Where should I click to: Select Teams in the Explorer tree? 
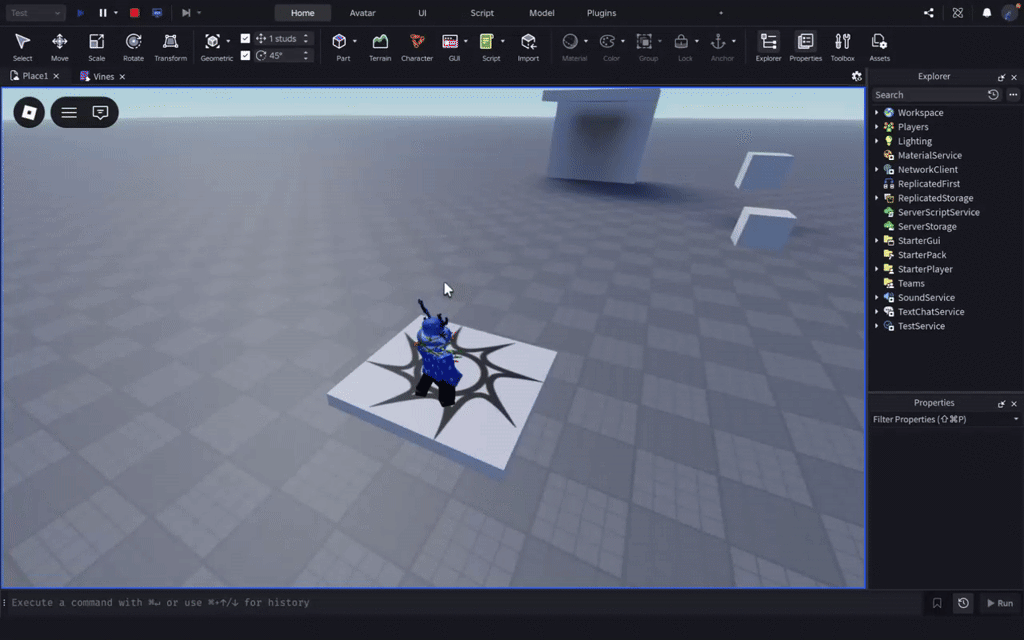pyautogui.click(x=910, y=283)
